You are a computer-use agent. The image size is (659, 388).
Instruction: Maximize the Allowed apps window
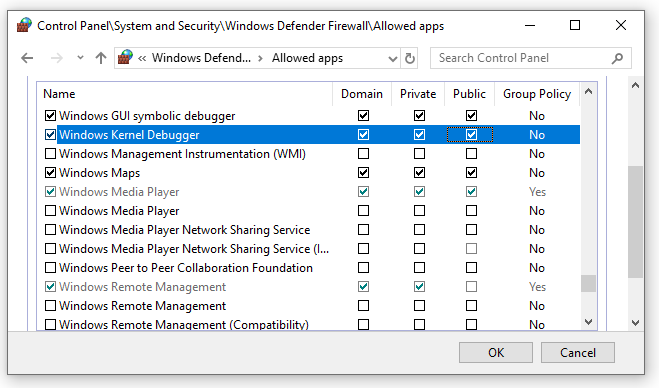(575, 26)
